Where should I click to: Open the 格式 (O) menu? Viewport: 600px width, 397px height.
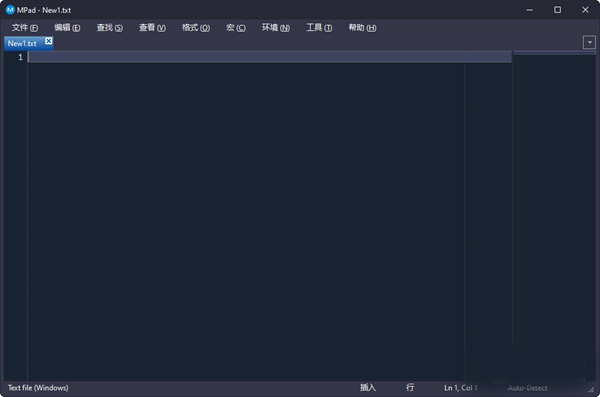click(196, 28)
